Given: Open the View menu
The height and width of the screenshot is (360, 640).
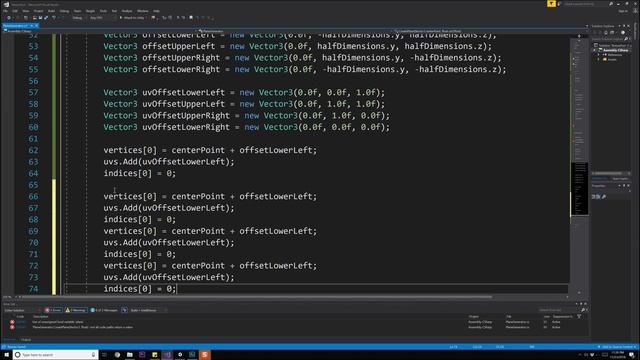Looking at the screenshot, I should 26,11.
